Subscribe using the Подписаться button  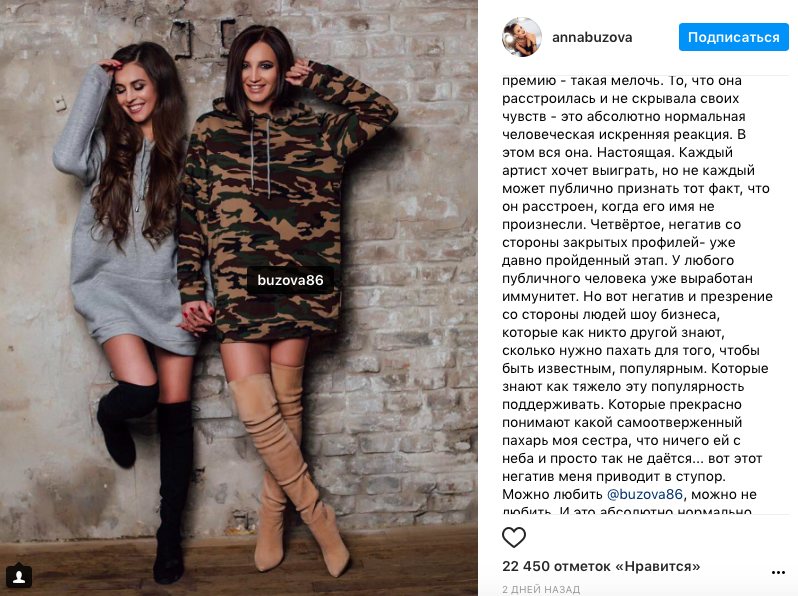point(733,37)
